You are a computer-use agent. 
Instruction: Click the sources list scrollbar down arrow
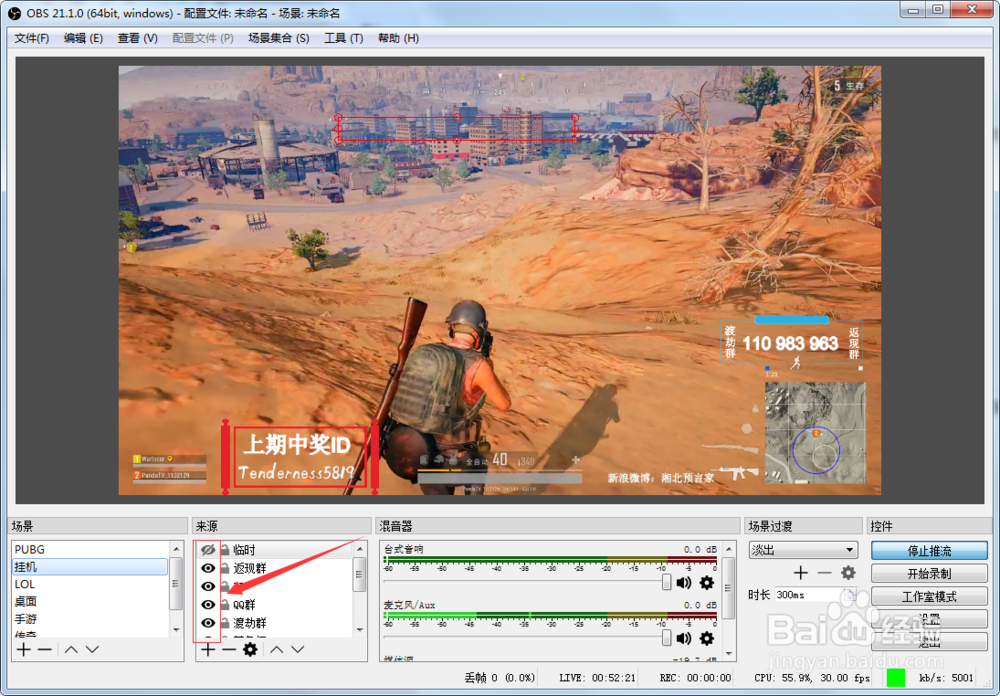click(x=360, y=630)
